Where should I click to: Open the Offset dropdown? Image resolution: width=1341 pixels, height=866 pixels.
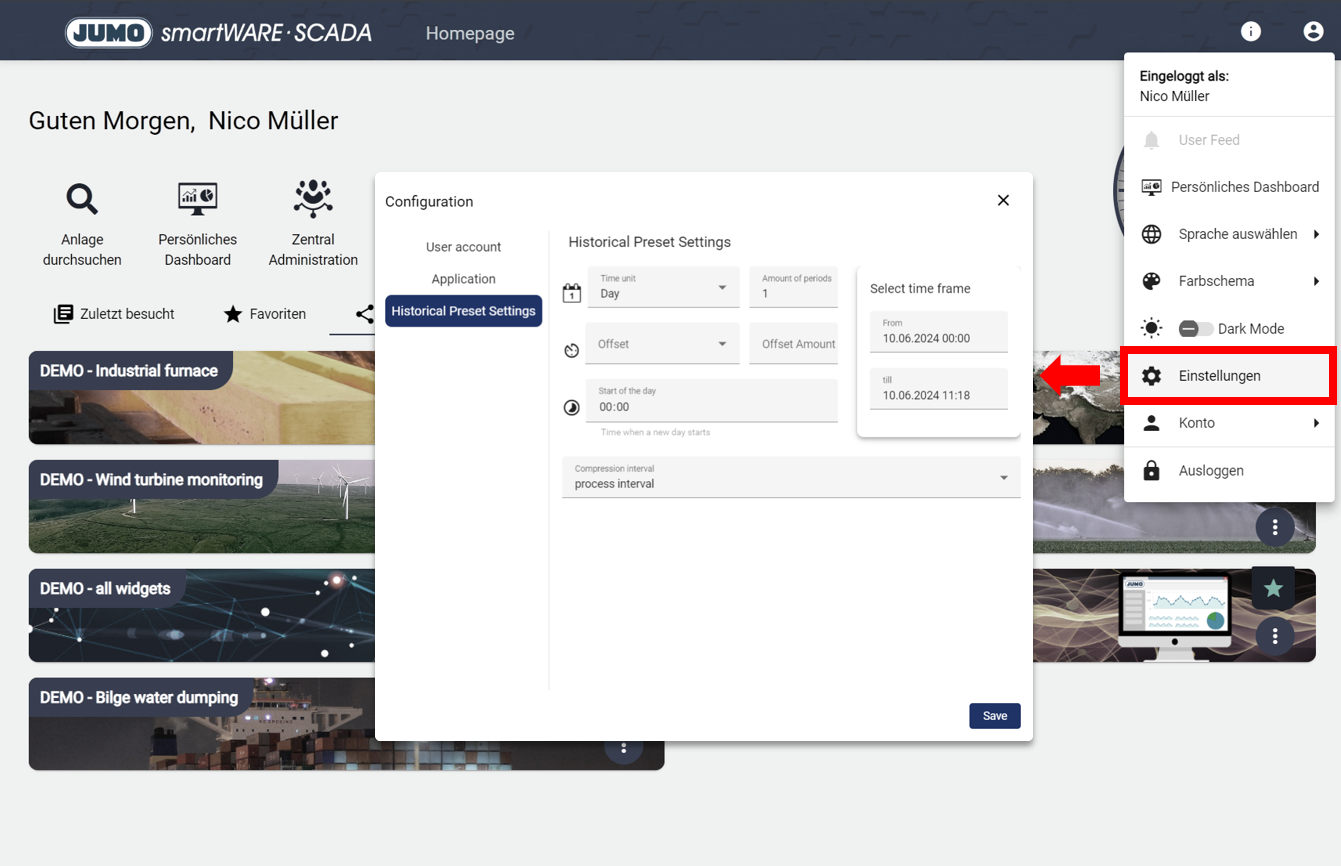coord(662,344)
